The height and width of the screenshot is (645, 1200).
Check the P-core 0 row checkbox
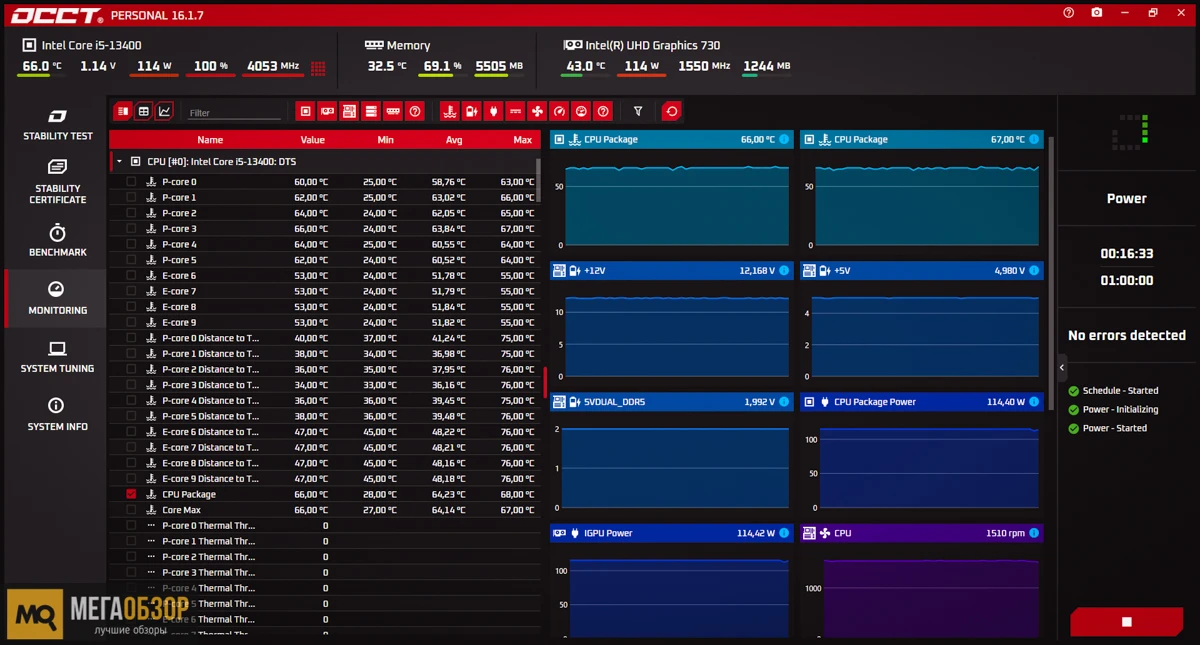pos(131,182)
